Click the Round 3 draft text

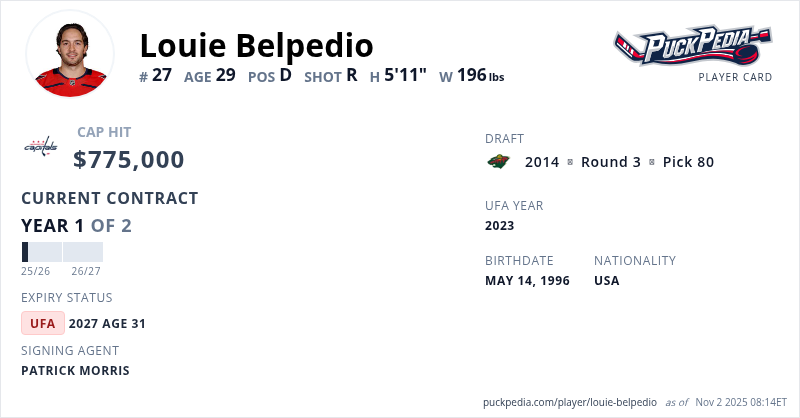[x=610, y=162]
